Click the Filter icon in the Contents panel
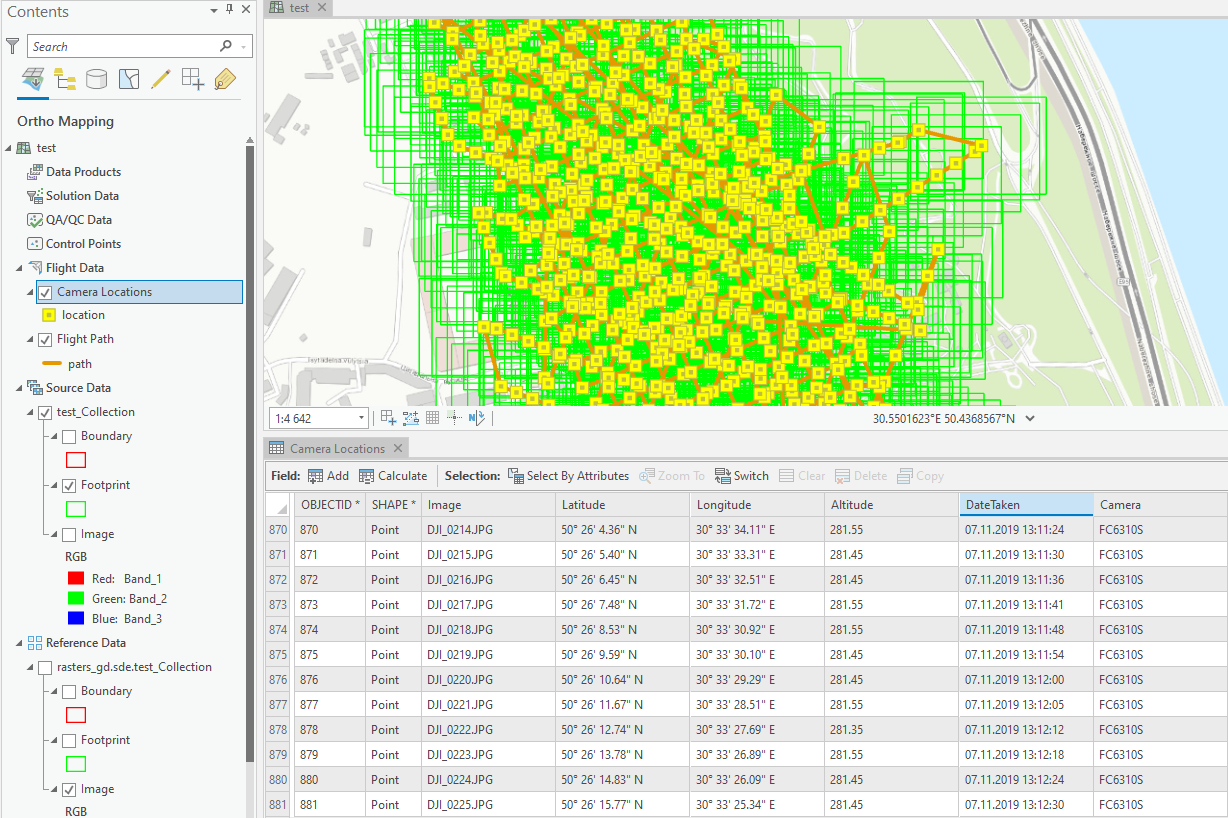 [13, 45]
